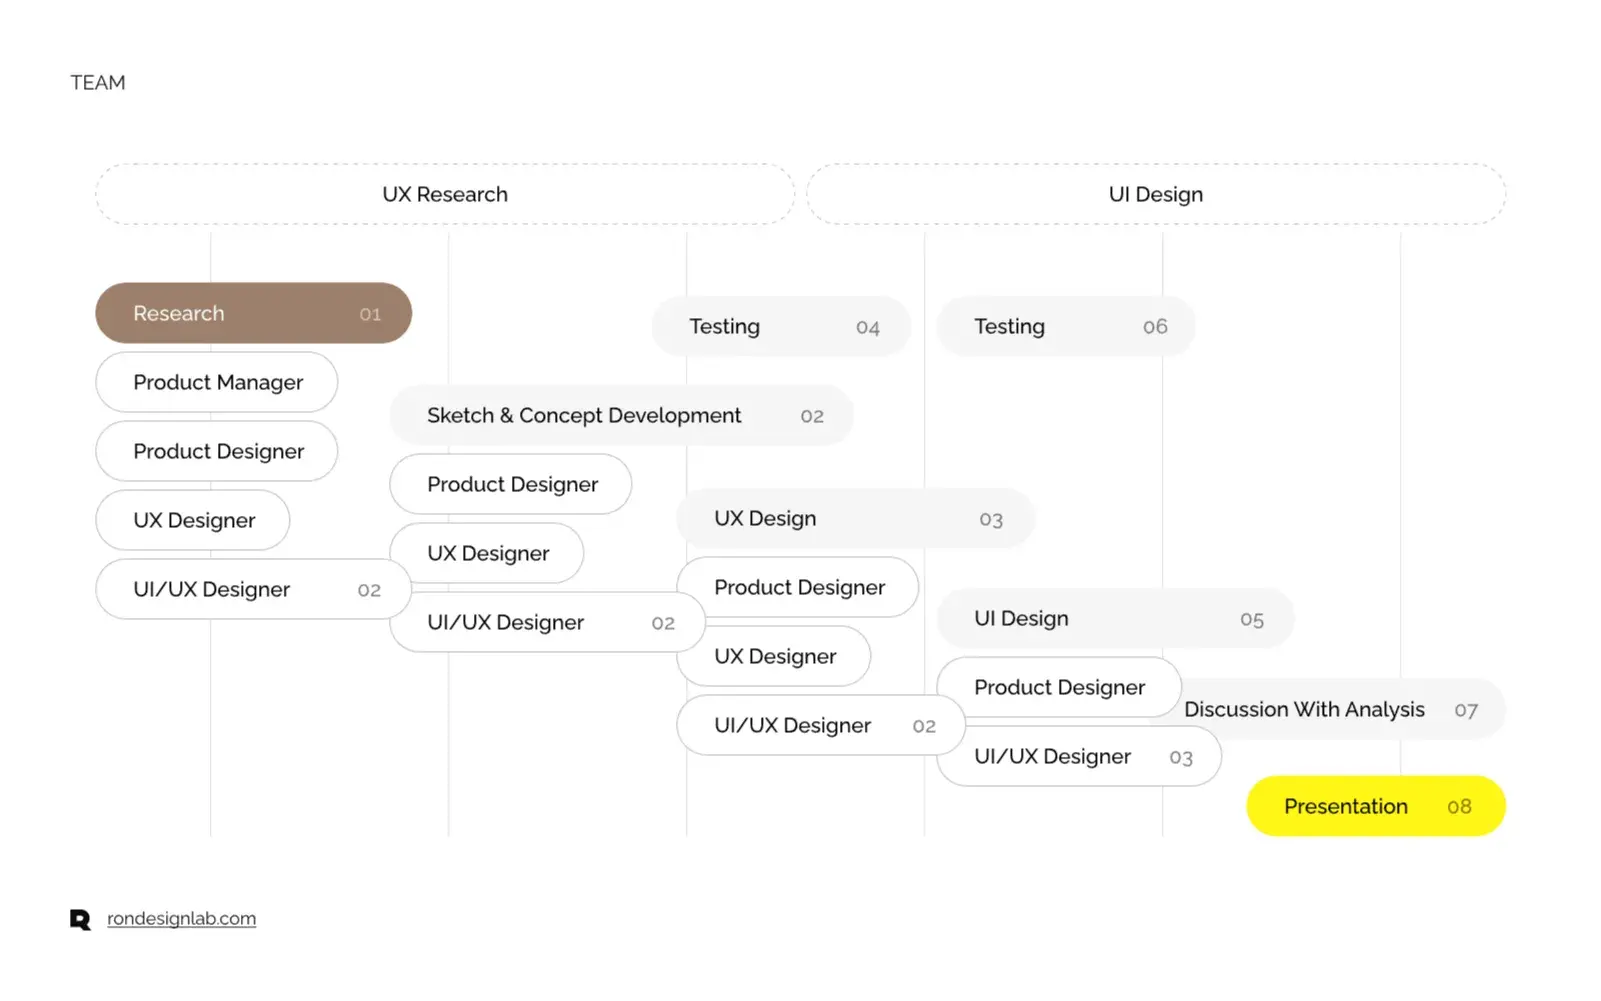Select the Product Manager role

(217, 382)
